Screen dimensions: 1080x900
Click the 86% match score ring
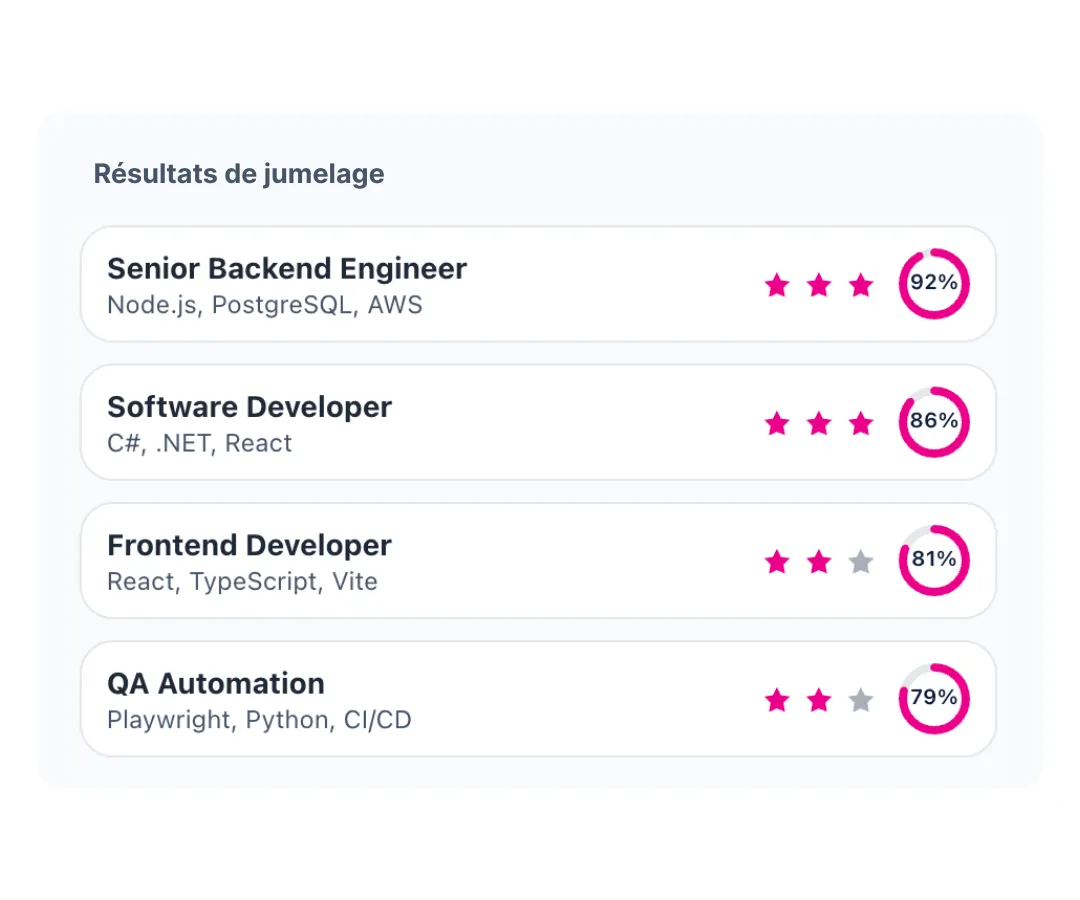pos(934,422)
